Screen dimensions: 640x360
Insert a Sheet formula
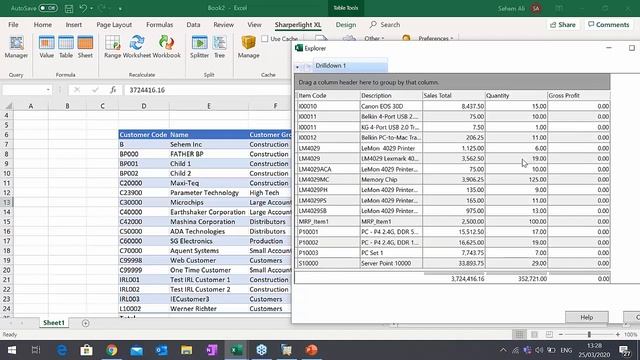[x=85, y=47]
